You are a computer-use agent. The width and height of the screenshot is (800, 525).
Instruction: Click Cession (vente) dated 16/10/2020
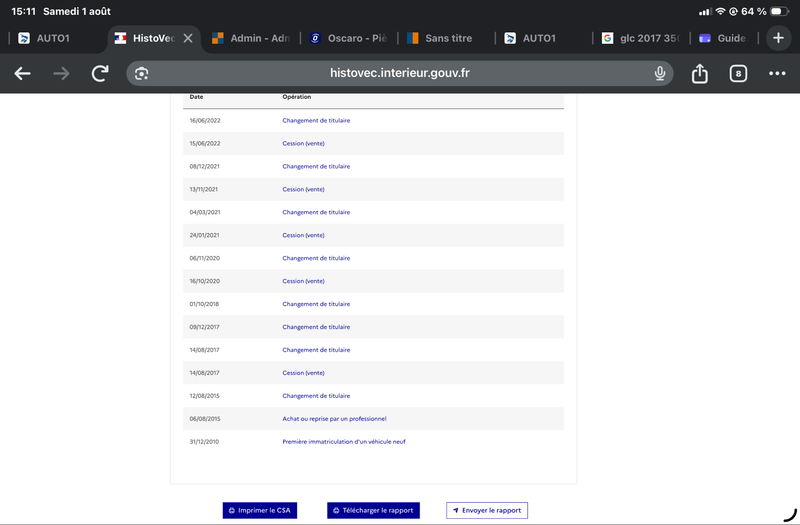pyautogui.click(x=304, y=281)
